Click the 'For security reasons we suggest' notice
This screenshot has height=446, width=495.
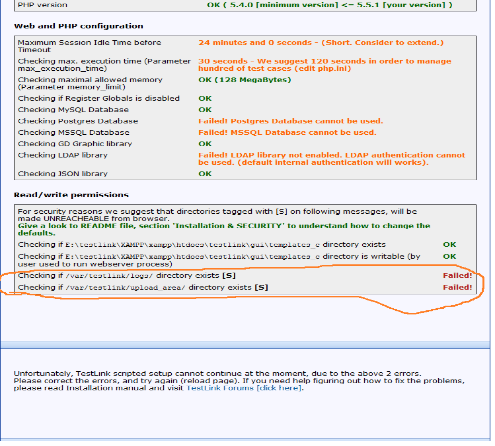pos(217,215)
